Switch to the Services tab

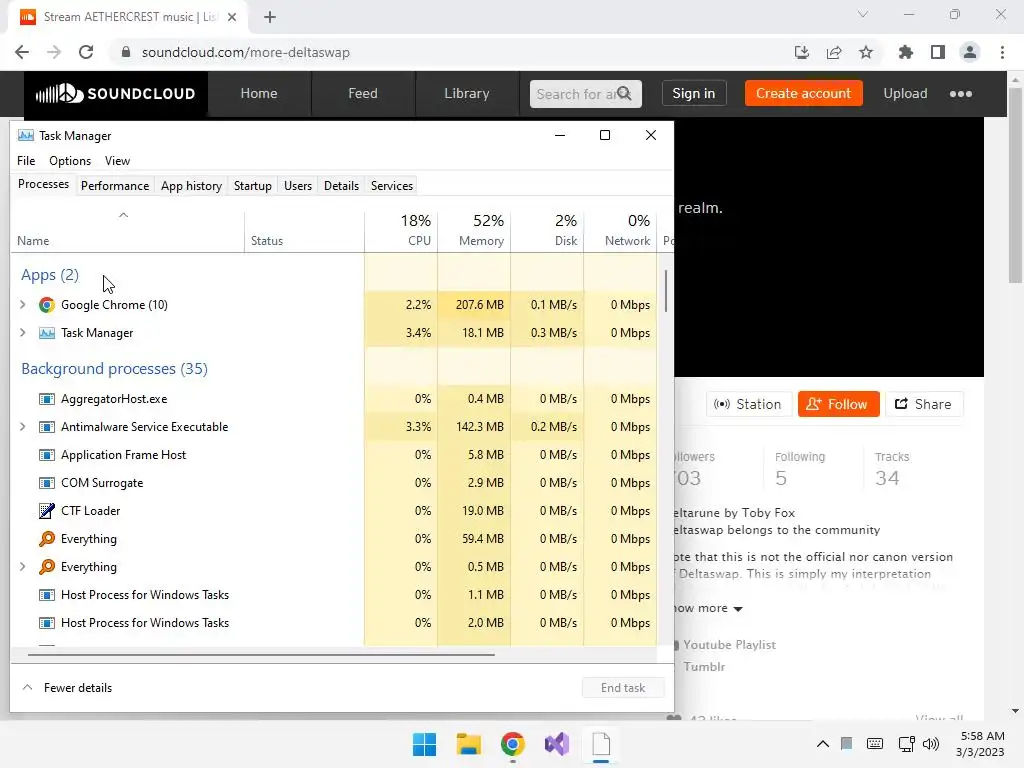pos(392,186)
